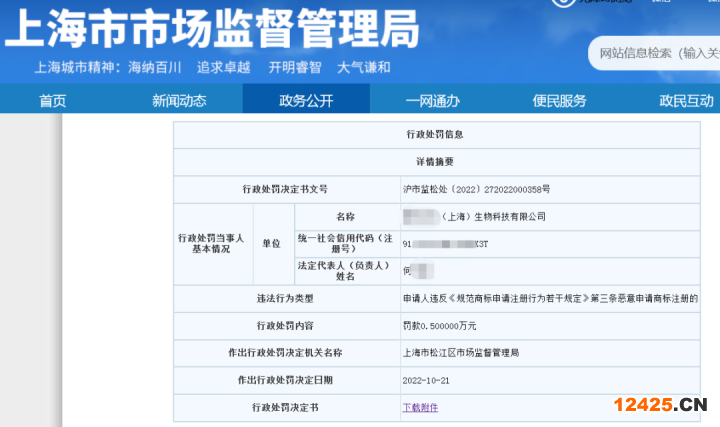Click the slogan text 追求卓越
This screenshot has height=427, width=720.
(224, 67)
